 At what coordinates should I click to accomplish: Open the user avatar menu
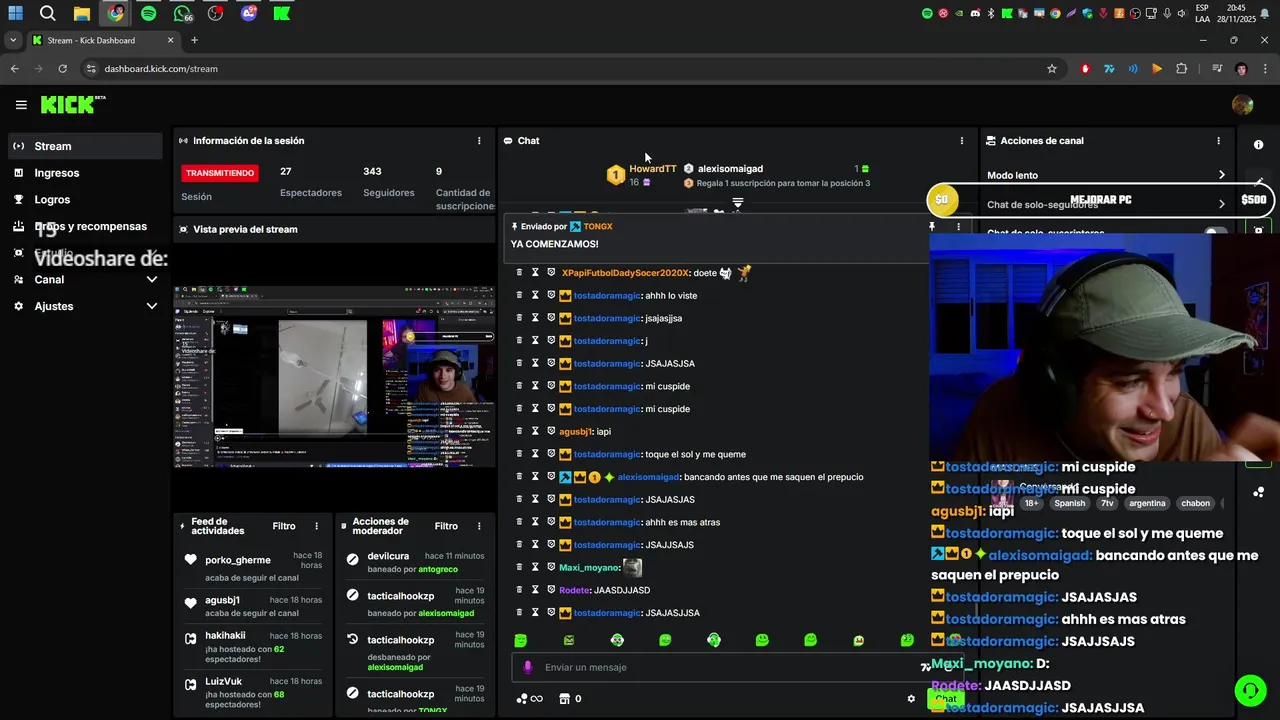(x=1243, y=105)
